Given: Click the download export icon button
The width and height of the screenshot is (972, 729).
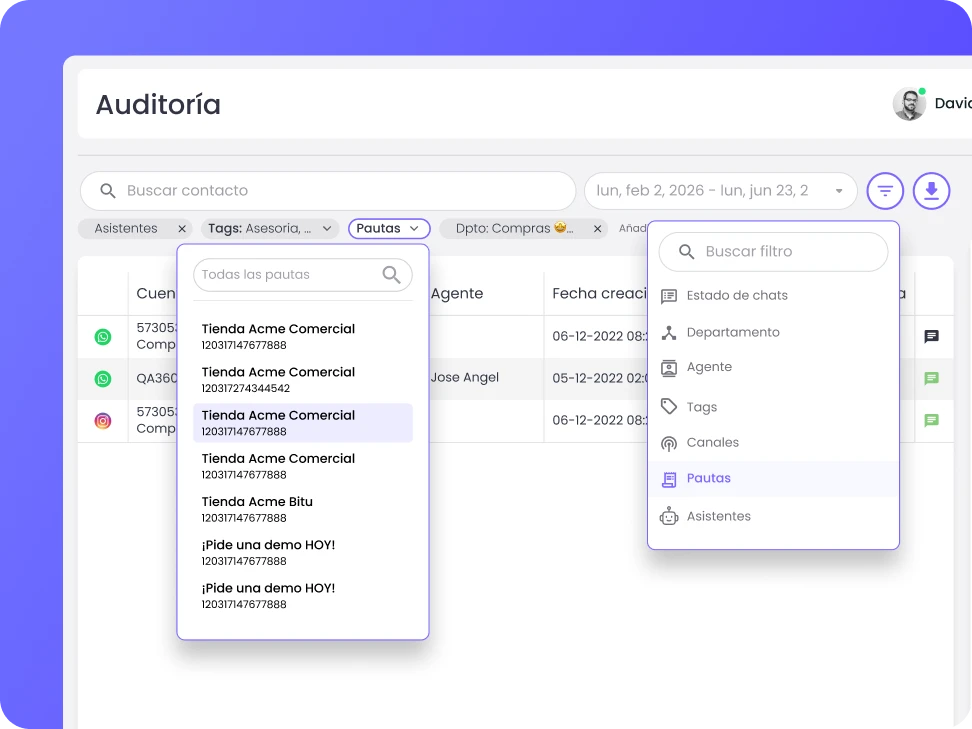Looking at the screenshot, I should click(931, 190).
